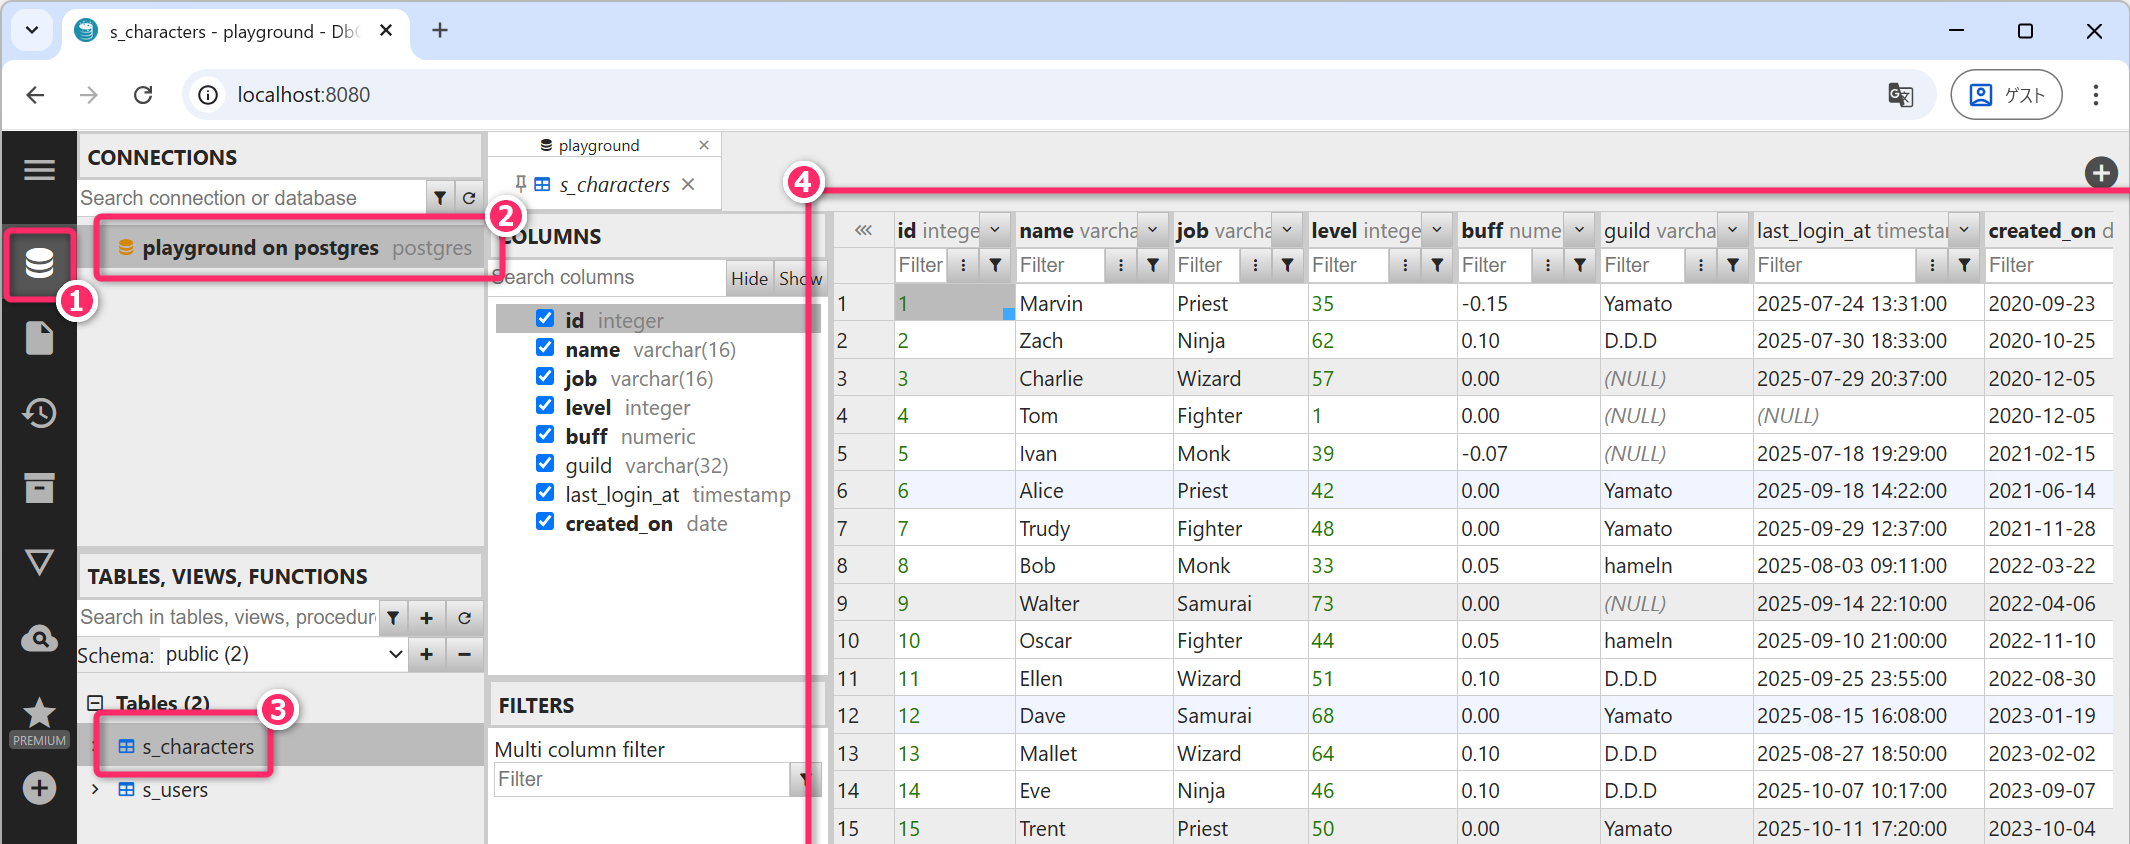Image resolution: width=2130 pixels, height=844 pixels.
Task: Toggle the guild column checkbox
Action: tap(545, 464)
